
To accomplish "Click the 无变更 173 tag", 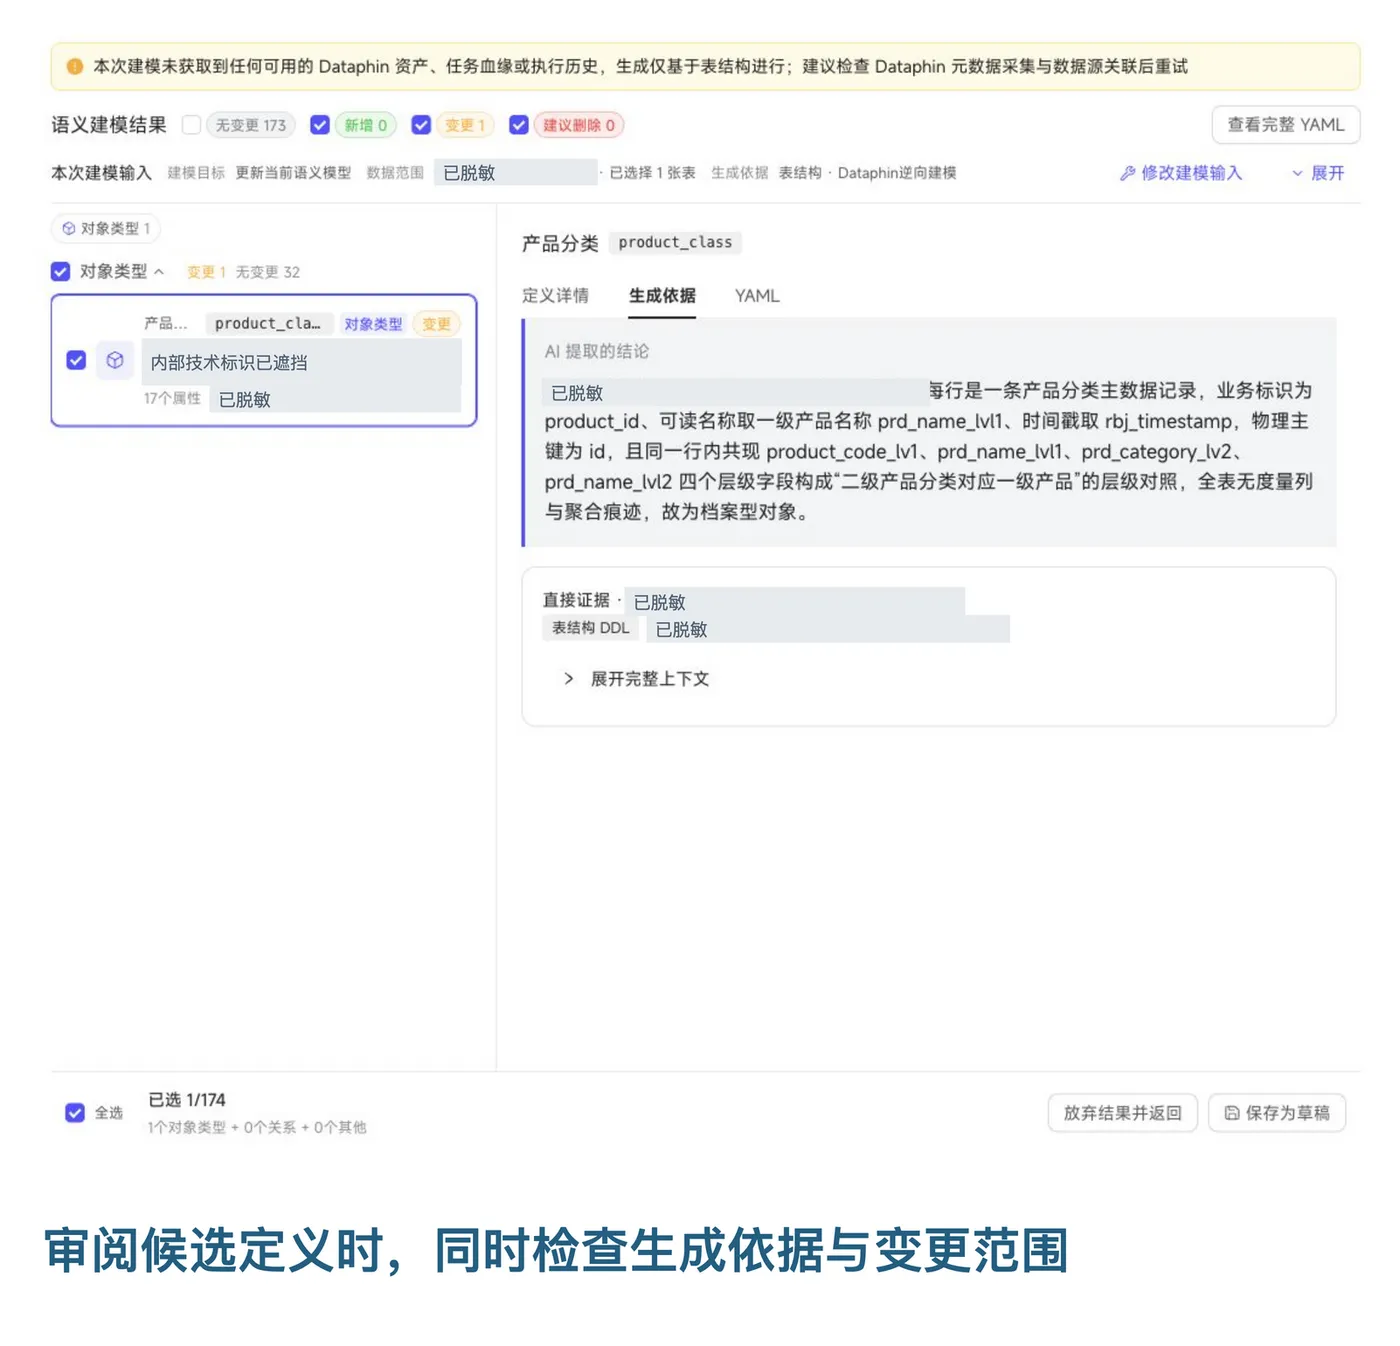I will click(x=251, y=125).
